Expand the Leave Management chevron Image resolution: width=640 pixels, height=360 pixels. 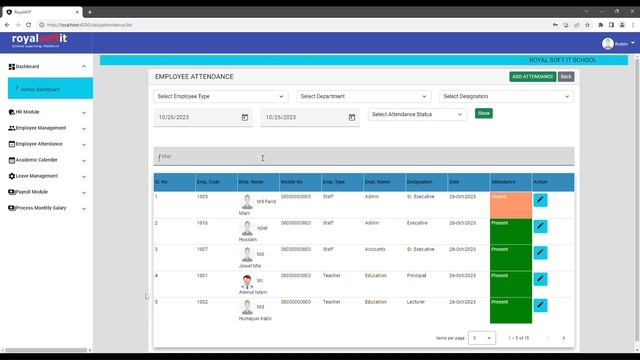pyautogui.click(x=84, y=177)
